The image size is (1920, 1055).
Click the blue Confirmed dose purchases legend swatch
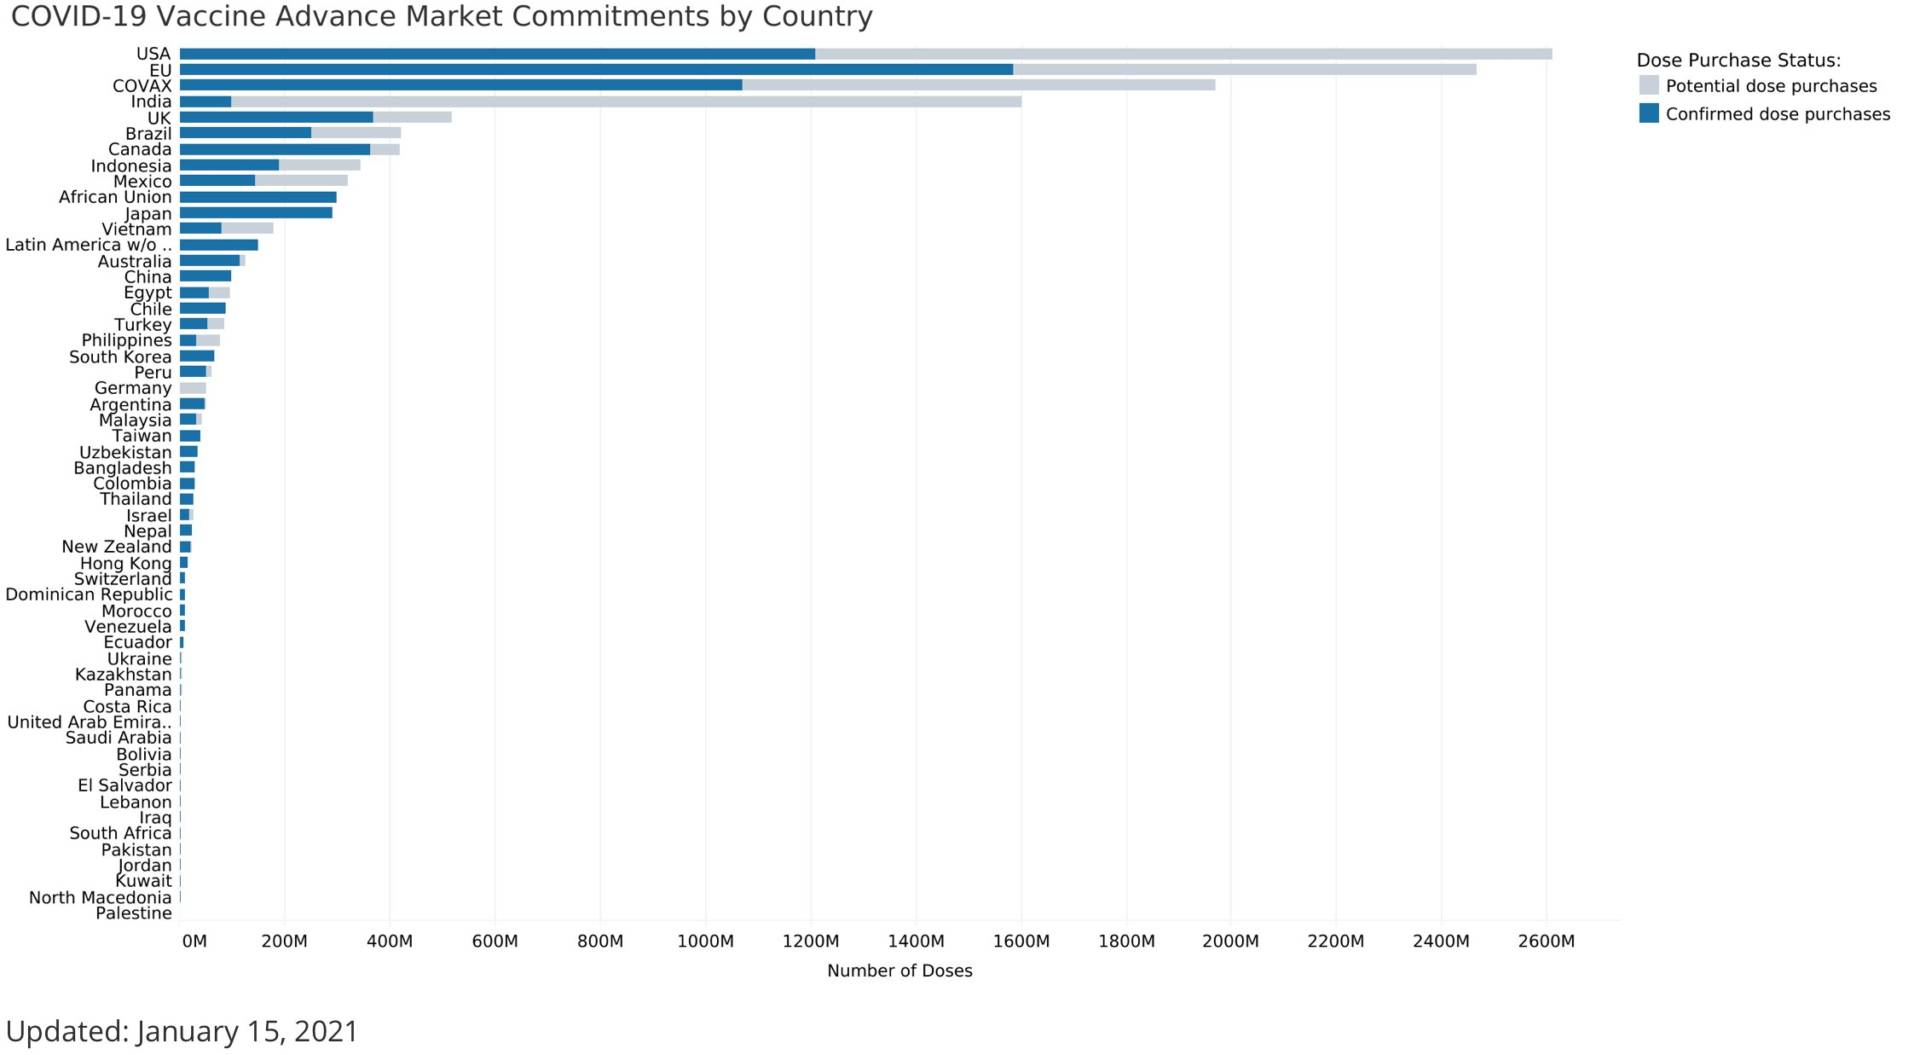[1649, 114]
